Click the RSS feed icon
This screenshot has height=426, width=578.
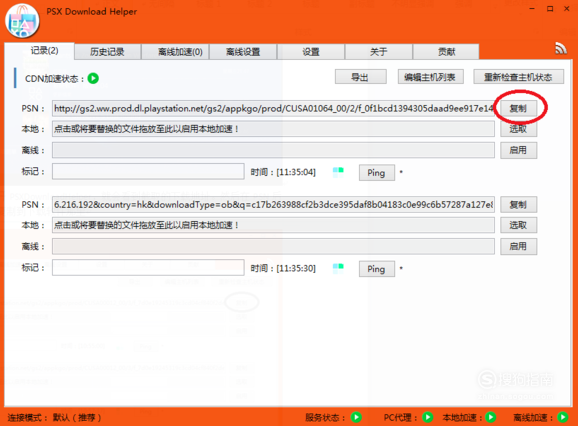coord(561,49)
